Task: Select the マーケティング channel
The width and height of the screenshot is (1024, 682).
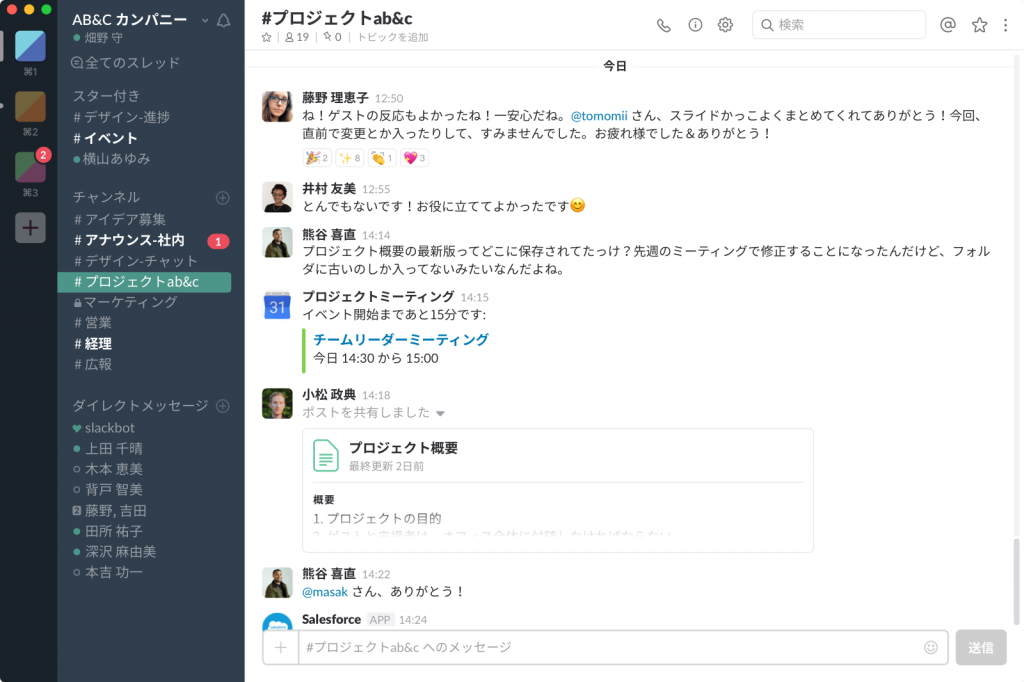Action: click(x=130, y=302)
